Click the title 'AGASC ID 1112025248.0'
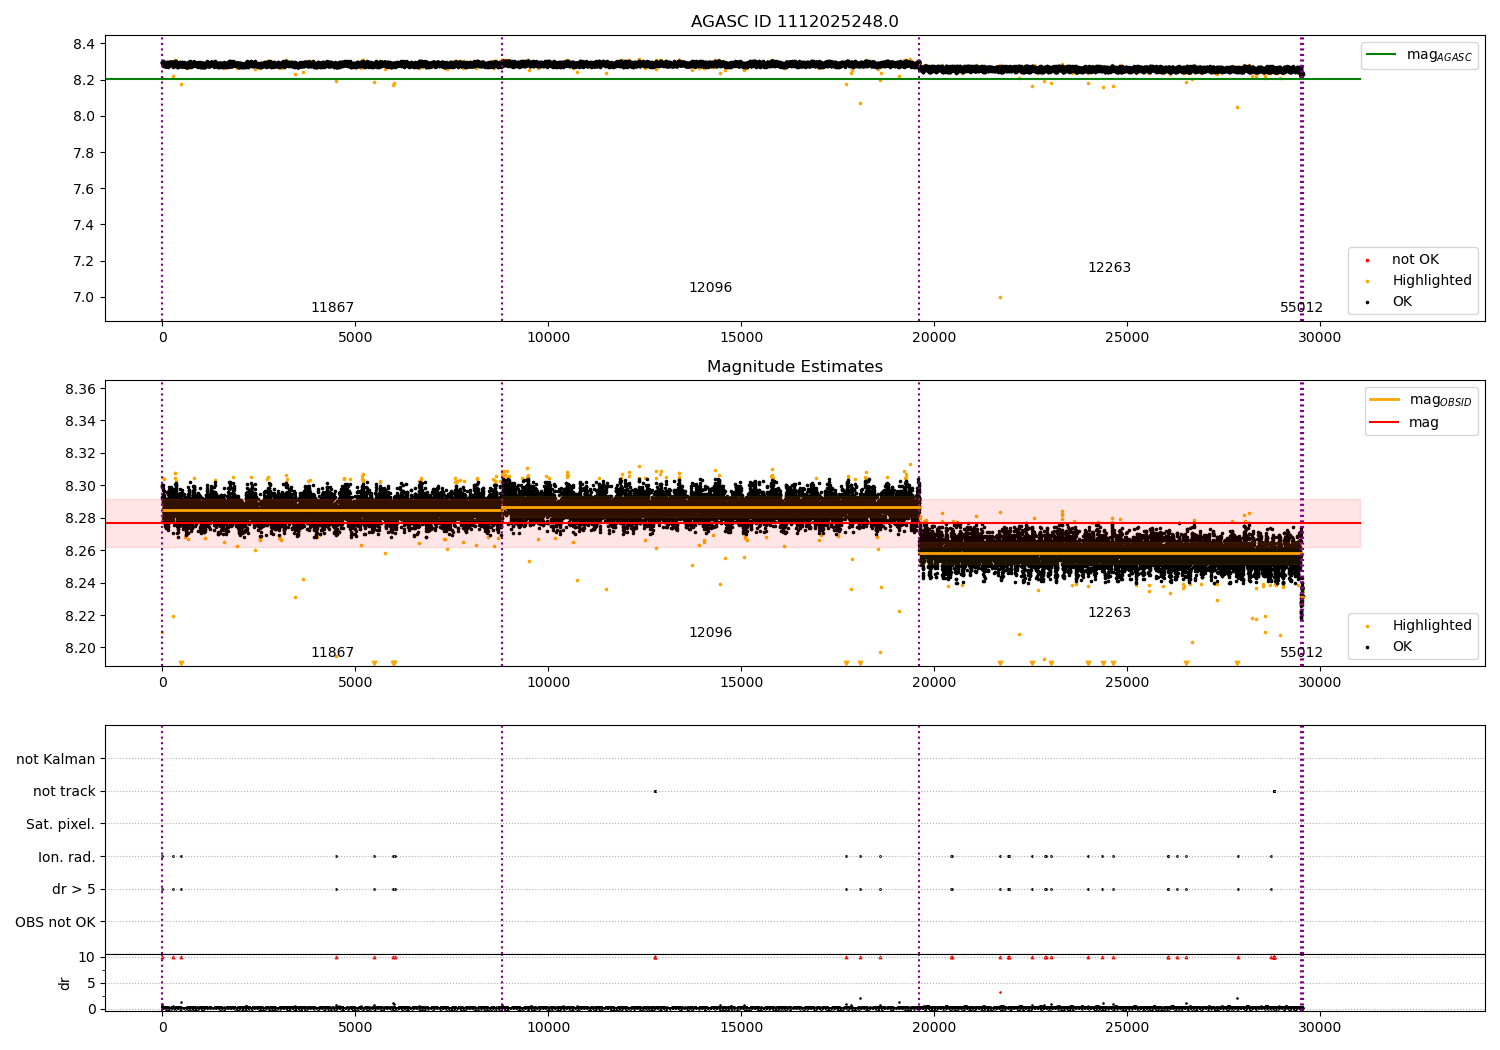Screen dimensions: 1500x1050 click(794, 22)
